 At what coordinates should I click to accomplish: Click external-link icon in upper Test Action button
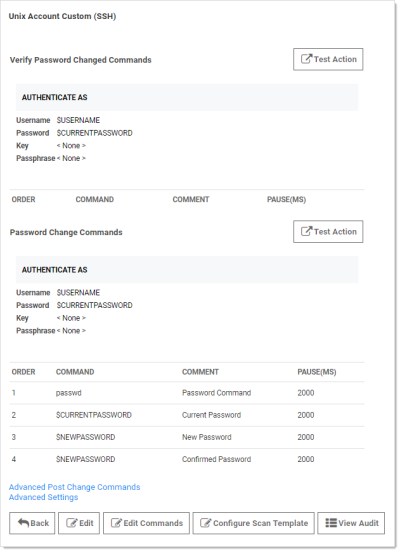[x=306, y=59]
